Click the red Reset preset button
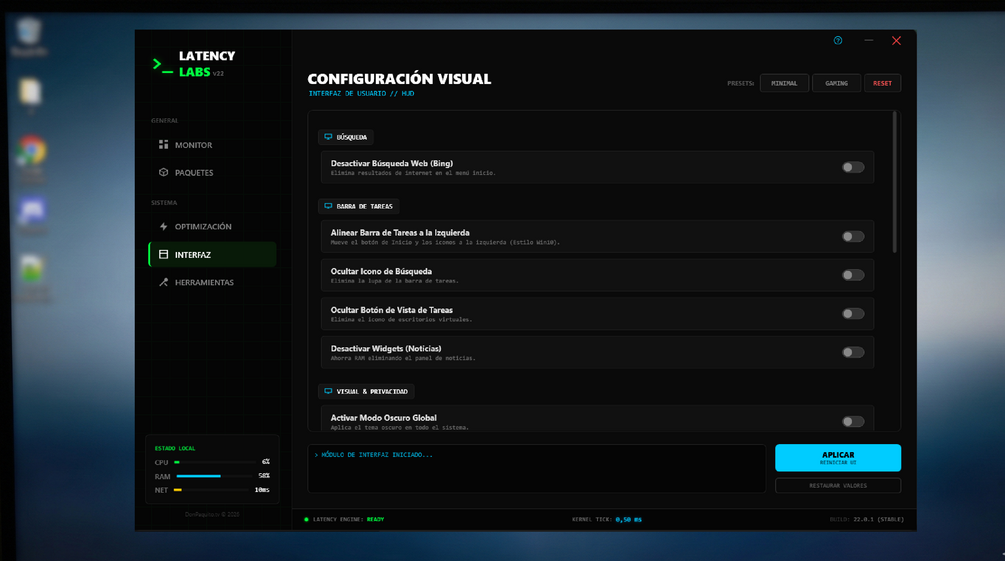The height and width of the screenshot is (561, 1005). (x=883, y=83)
